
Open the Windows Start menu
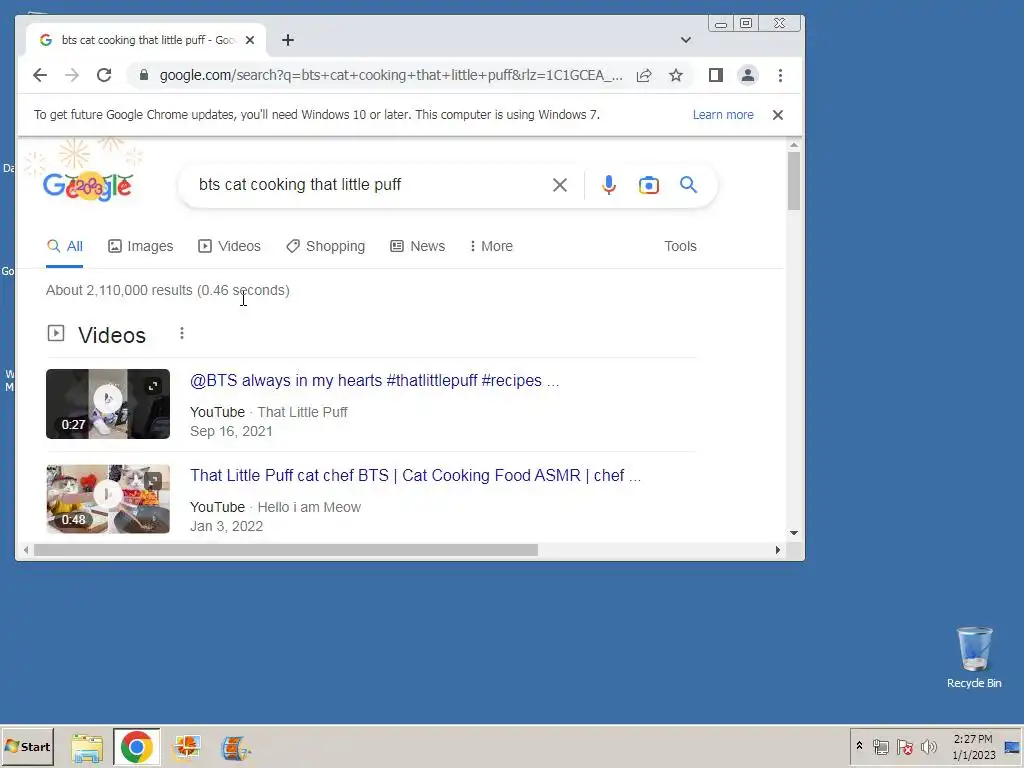coord(27,746)
